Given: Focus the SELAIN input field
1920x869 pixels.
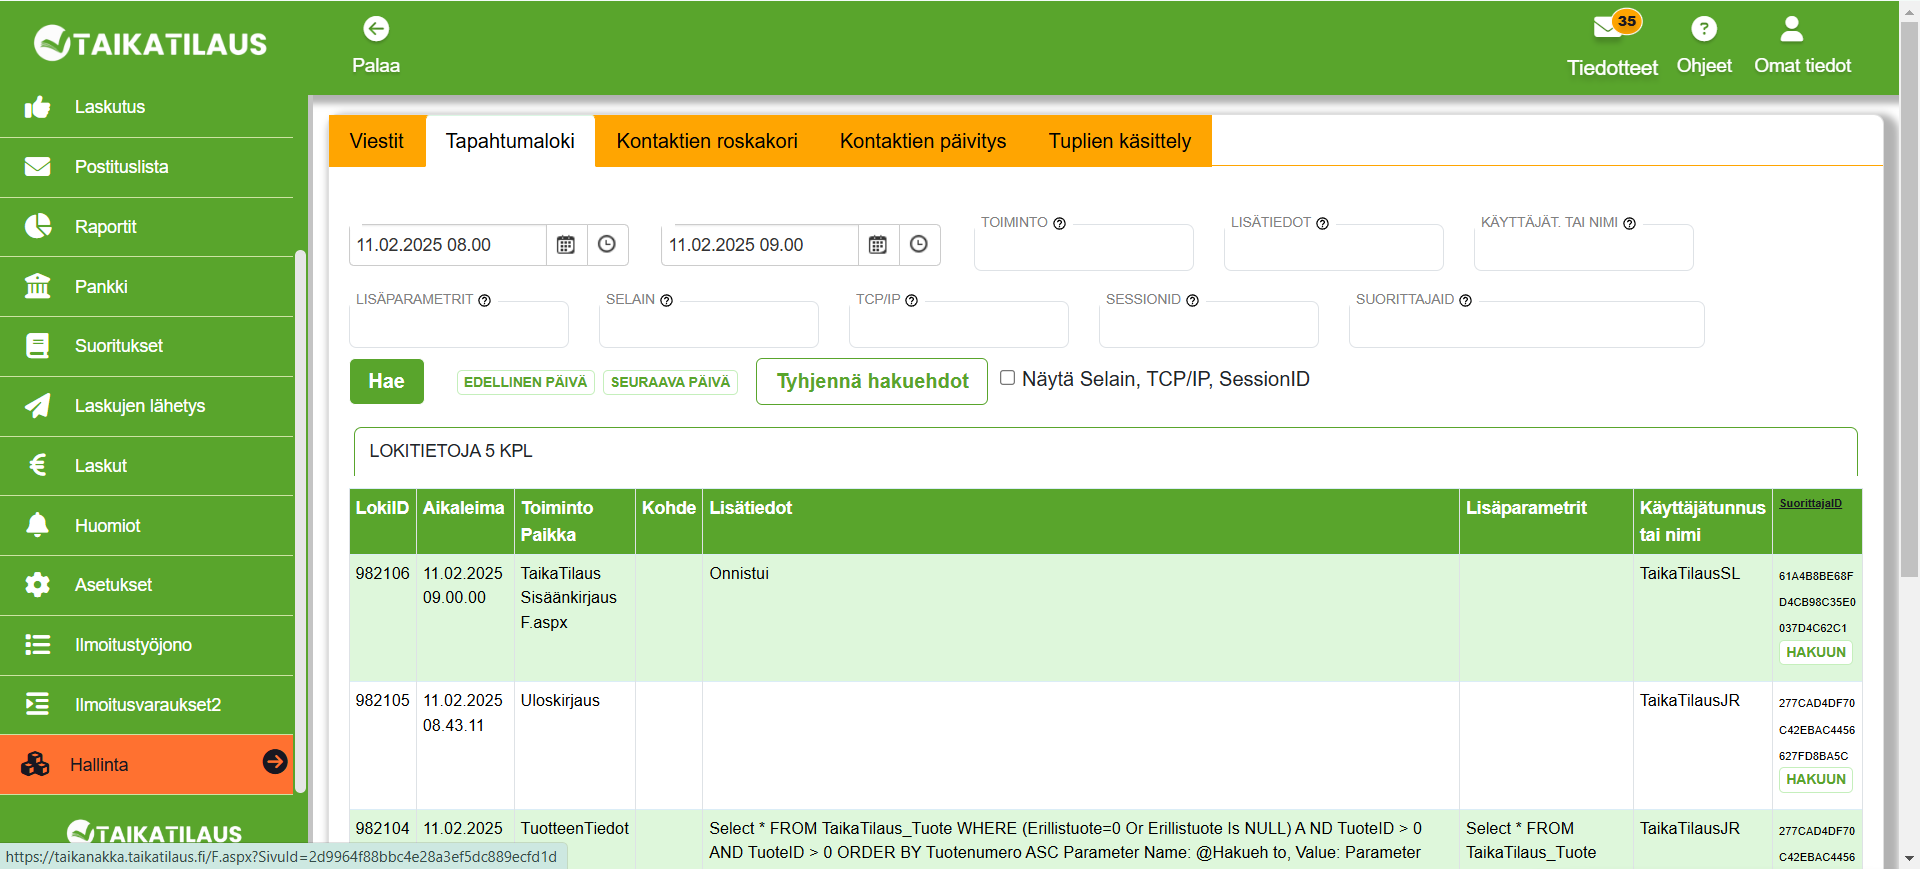Looking at the screenshot, I should coord(709,324).
